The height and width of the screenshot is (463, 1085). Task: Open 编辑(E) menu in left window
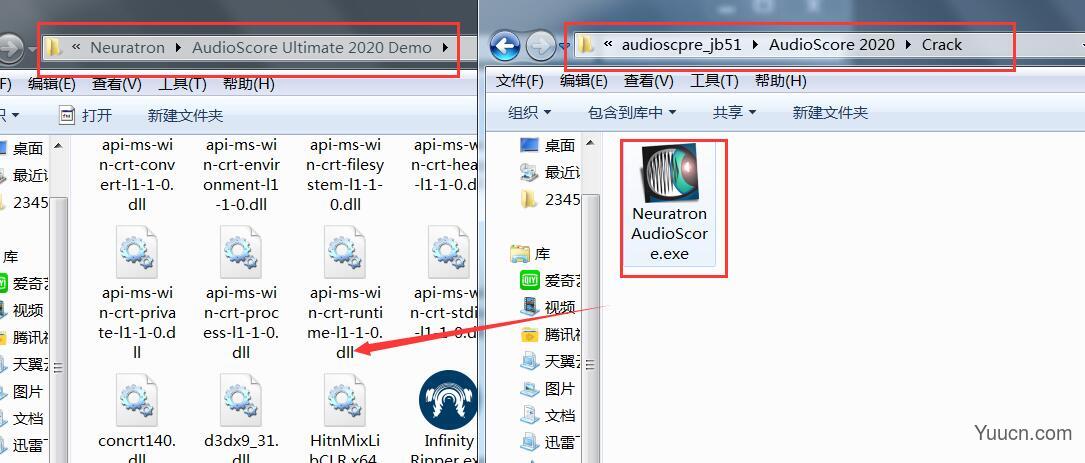52,84
